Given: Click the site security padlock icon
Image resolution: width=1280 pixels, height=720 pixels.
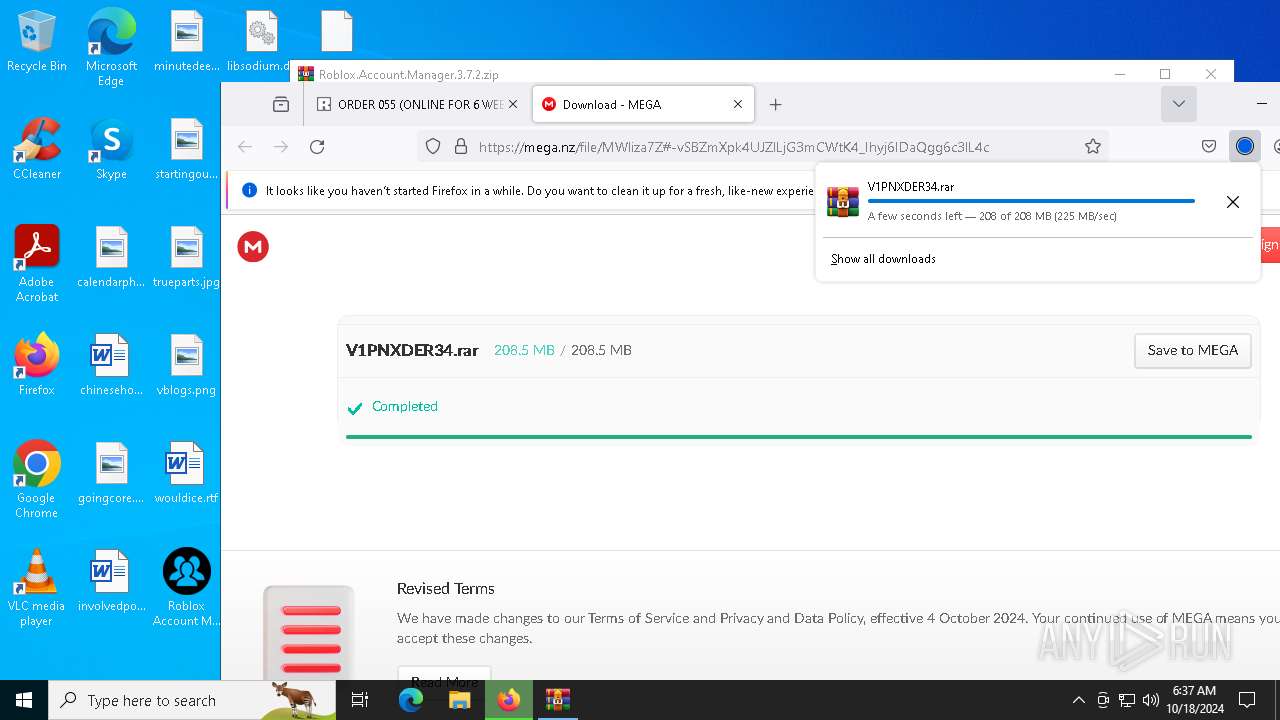Looking at the screenshot, I should [x=461, y=147].
